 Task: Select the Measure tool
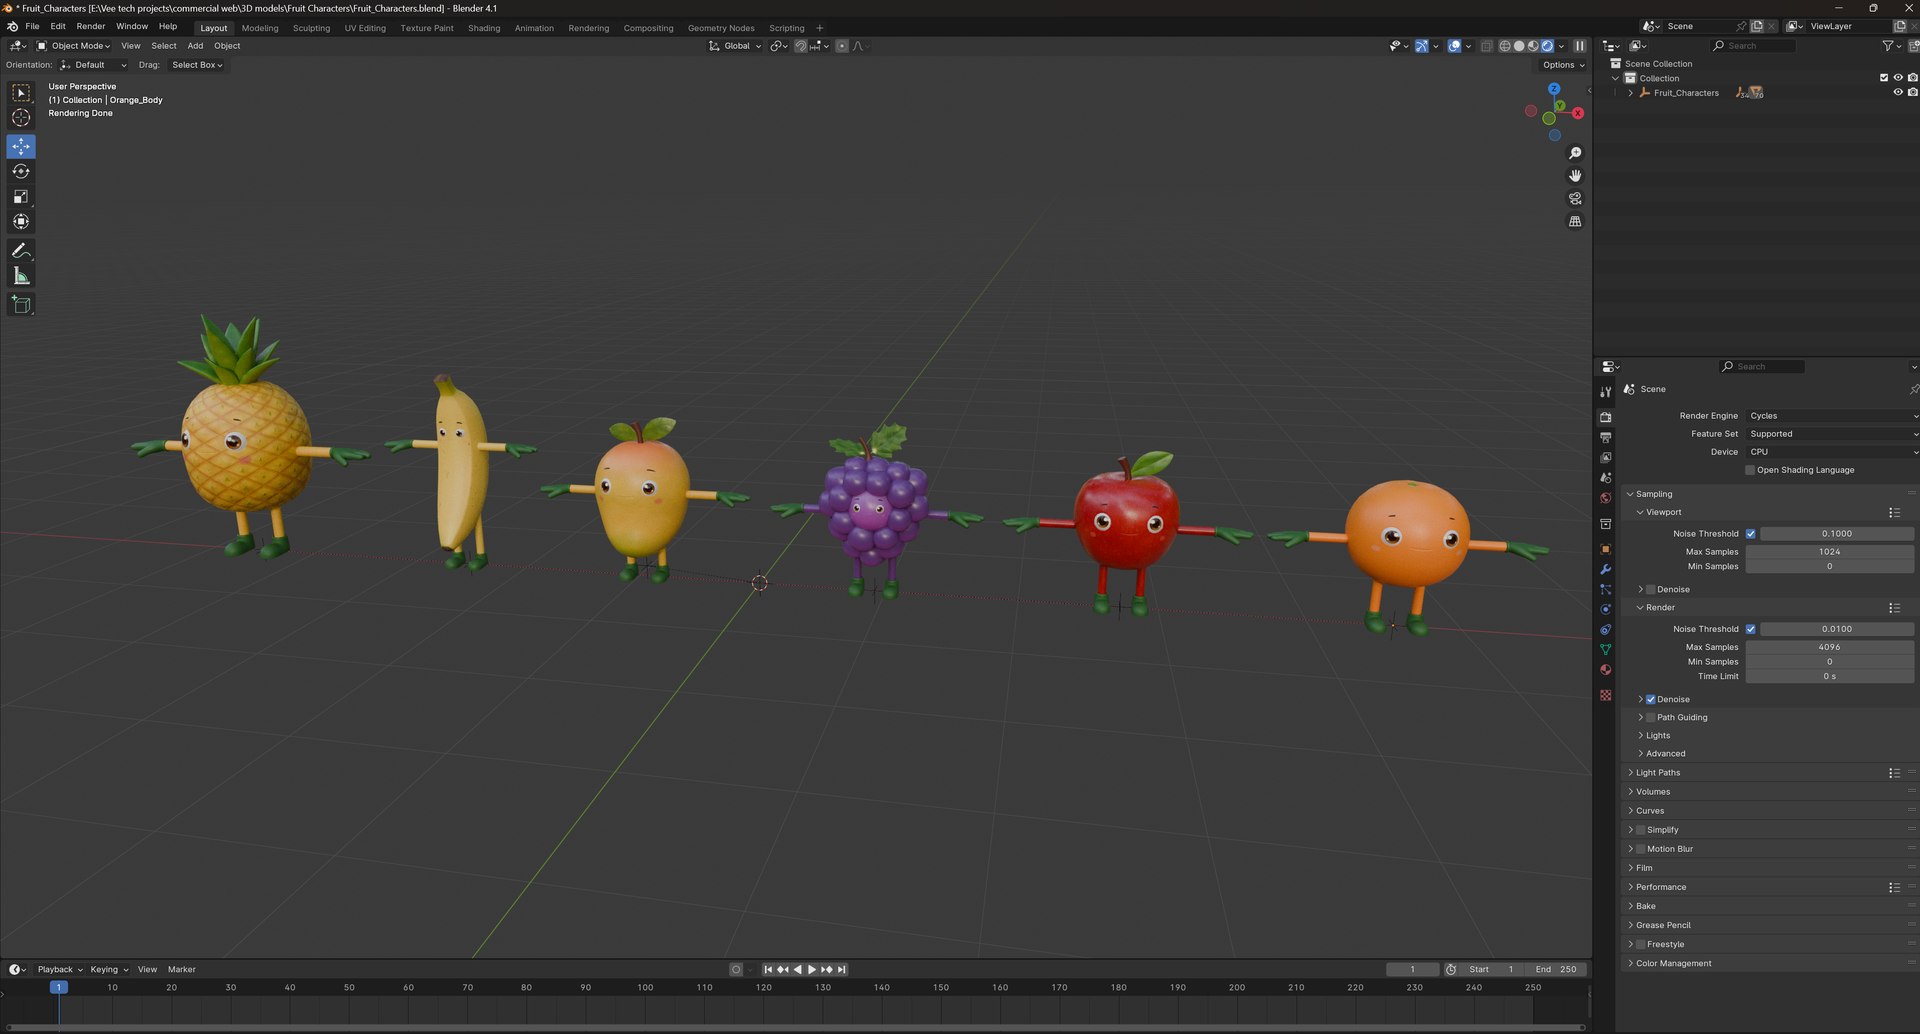[x=21, y=276]
